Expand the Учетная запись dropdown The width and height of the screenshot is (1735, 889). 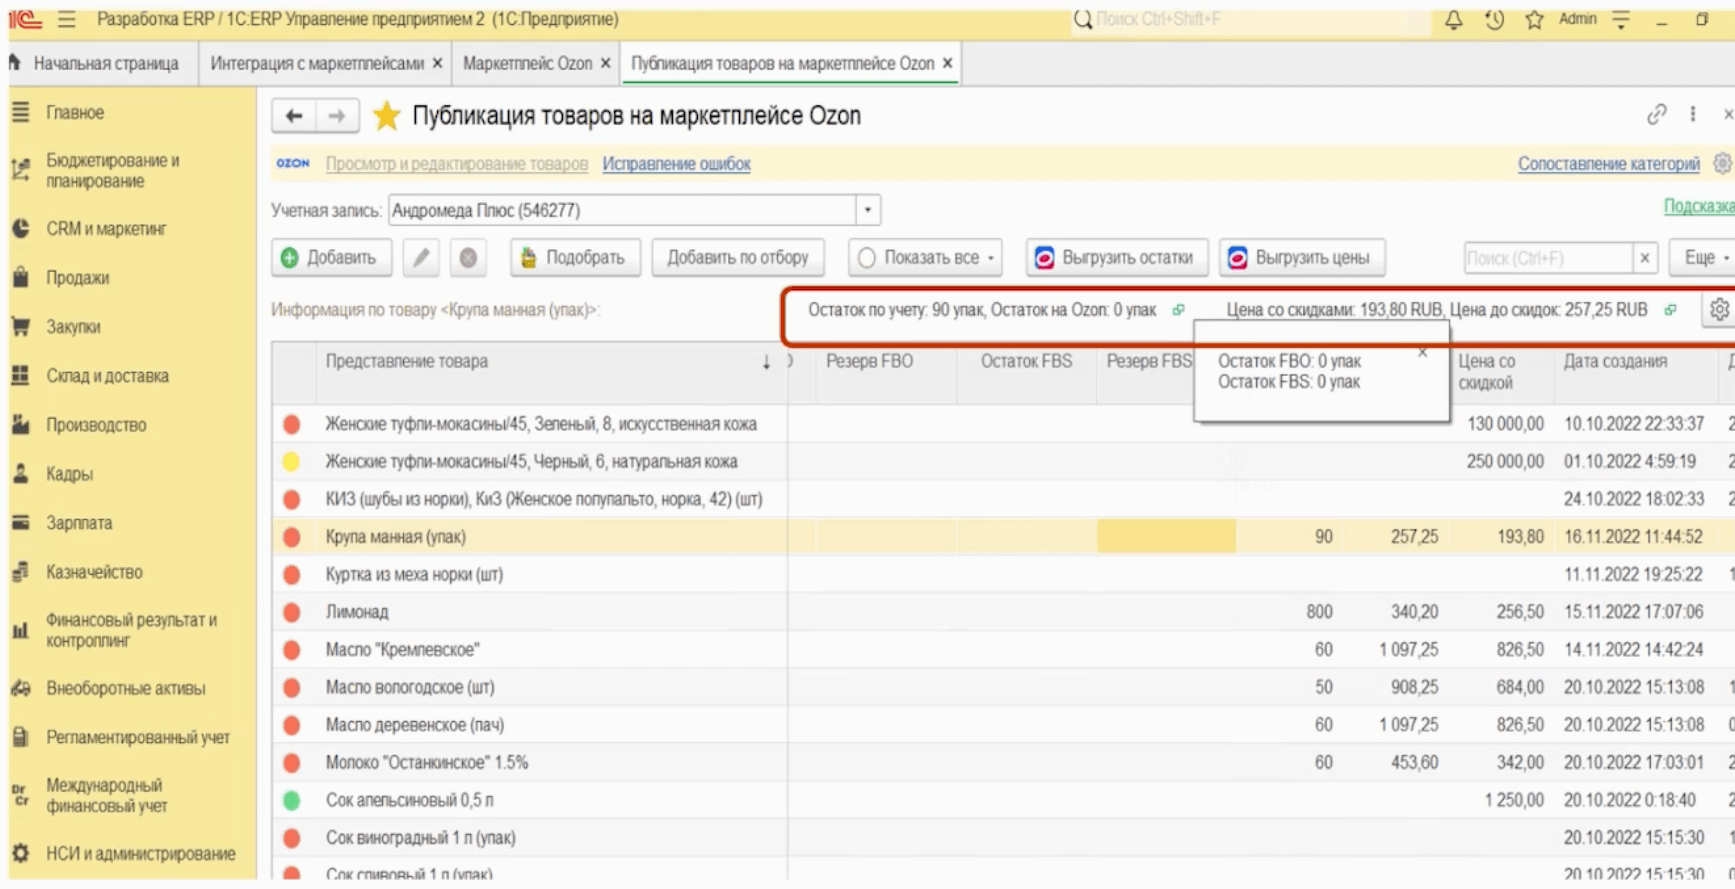coord(867,210)
